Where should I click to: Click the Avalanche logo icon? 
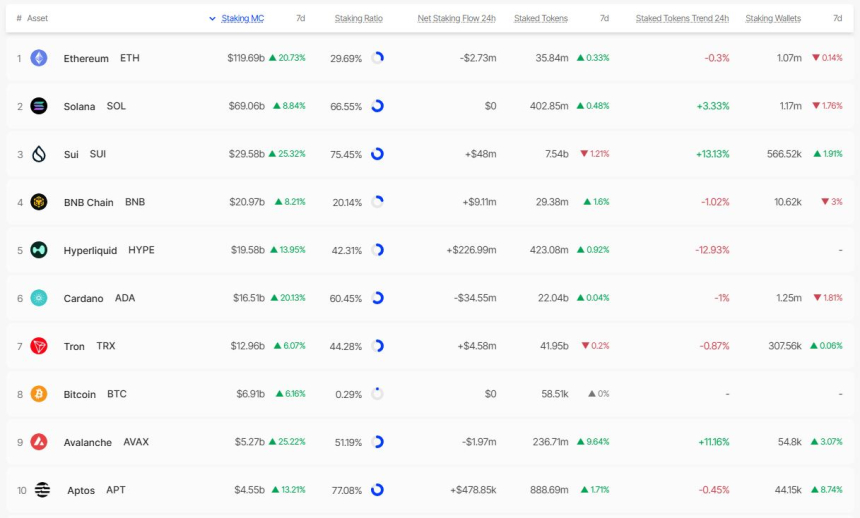[x=39, y=442]
